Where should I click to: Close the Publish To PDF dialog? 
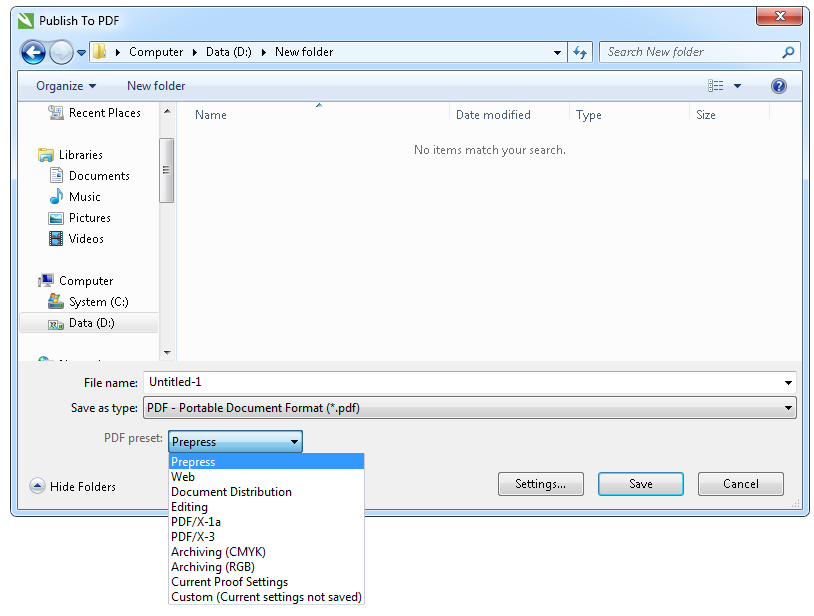click(779, 16)
